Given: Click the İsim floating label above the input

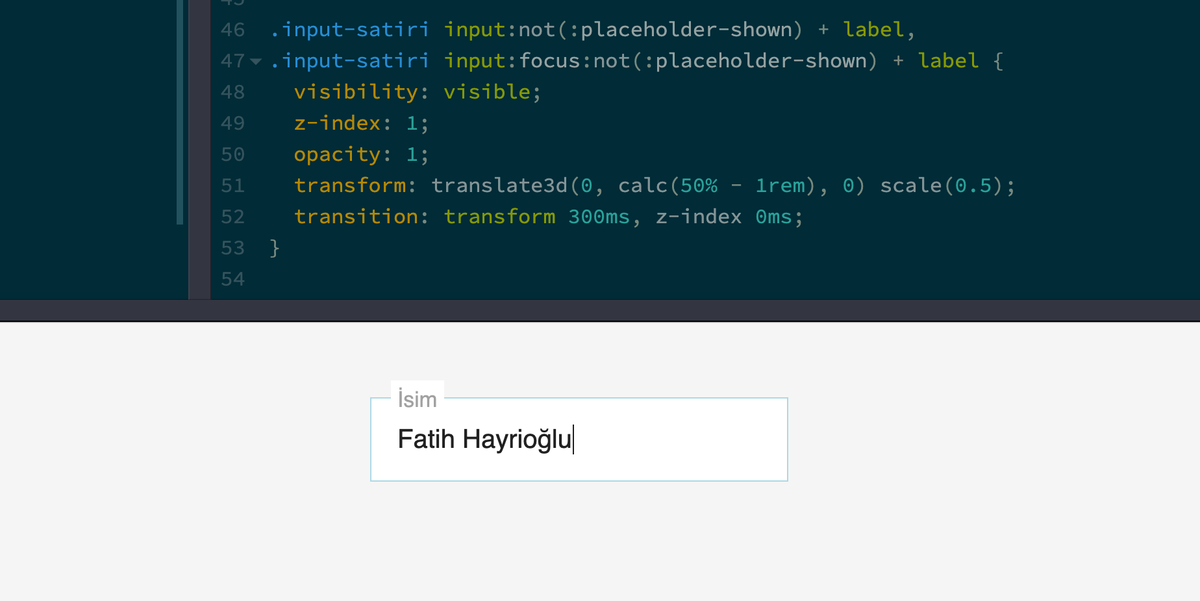Looking at the screenshot, I should tap(417, 398).
